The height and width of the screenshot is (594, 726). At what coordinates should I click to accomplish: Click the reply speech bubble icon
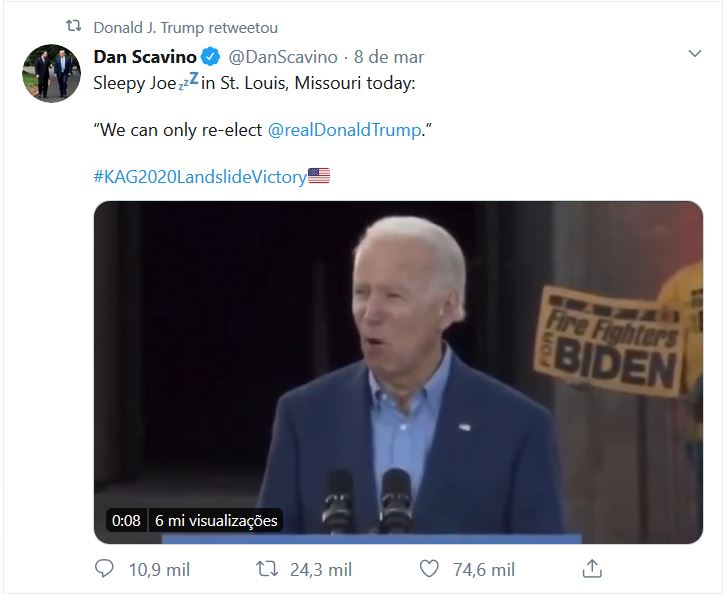(x=104, y=569)
